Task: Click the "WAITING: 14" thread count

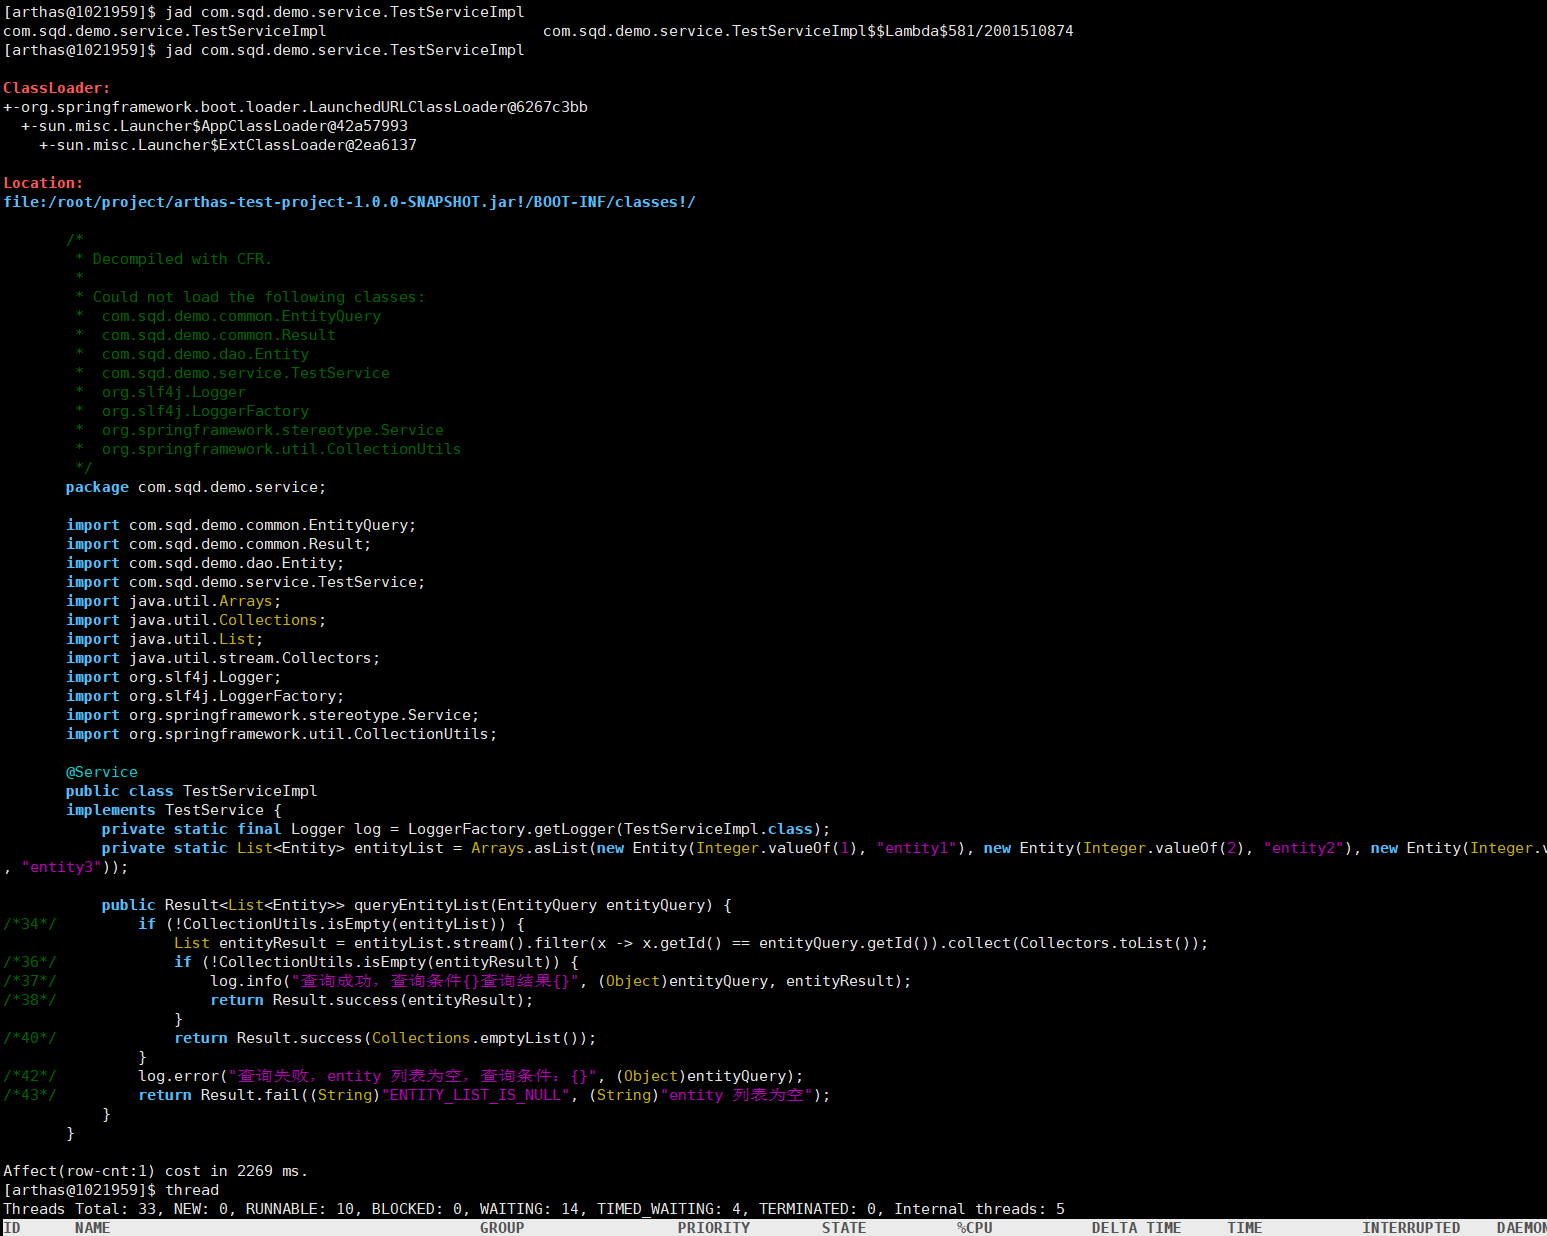Action: pos(529,1209)
